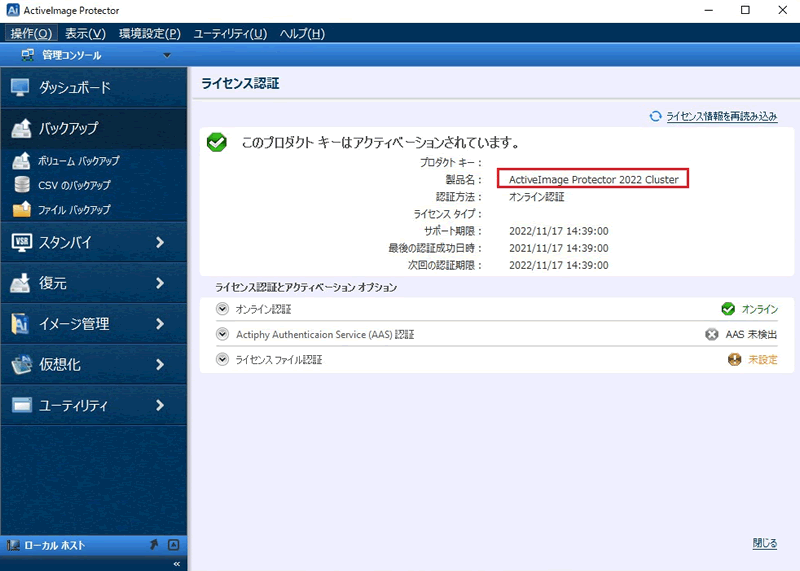Viewport: 800px width, 571px height.
Task: Click the Dashboard monitor icon
Action: click(x=20, y=87)
